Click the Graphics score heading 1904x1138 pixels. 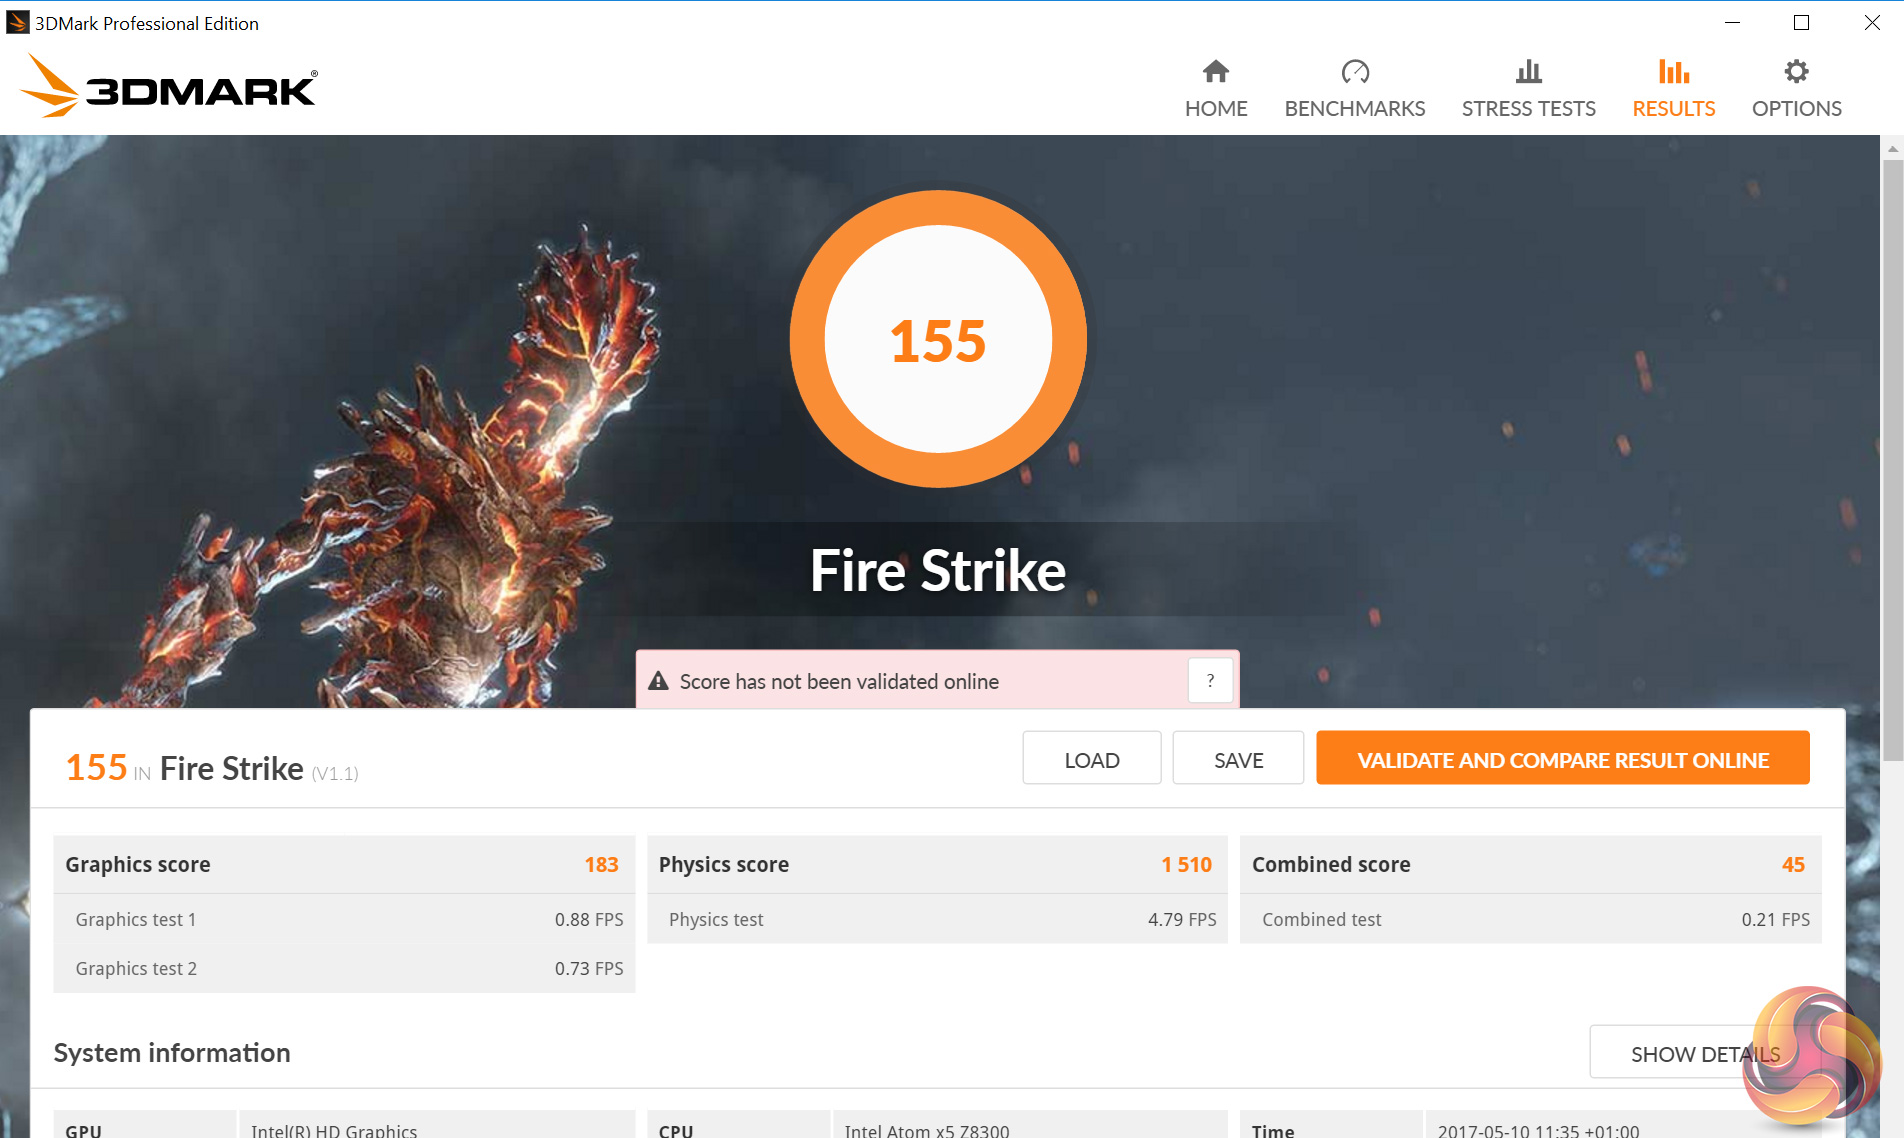coord(138,864)
